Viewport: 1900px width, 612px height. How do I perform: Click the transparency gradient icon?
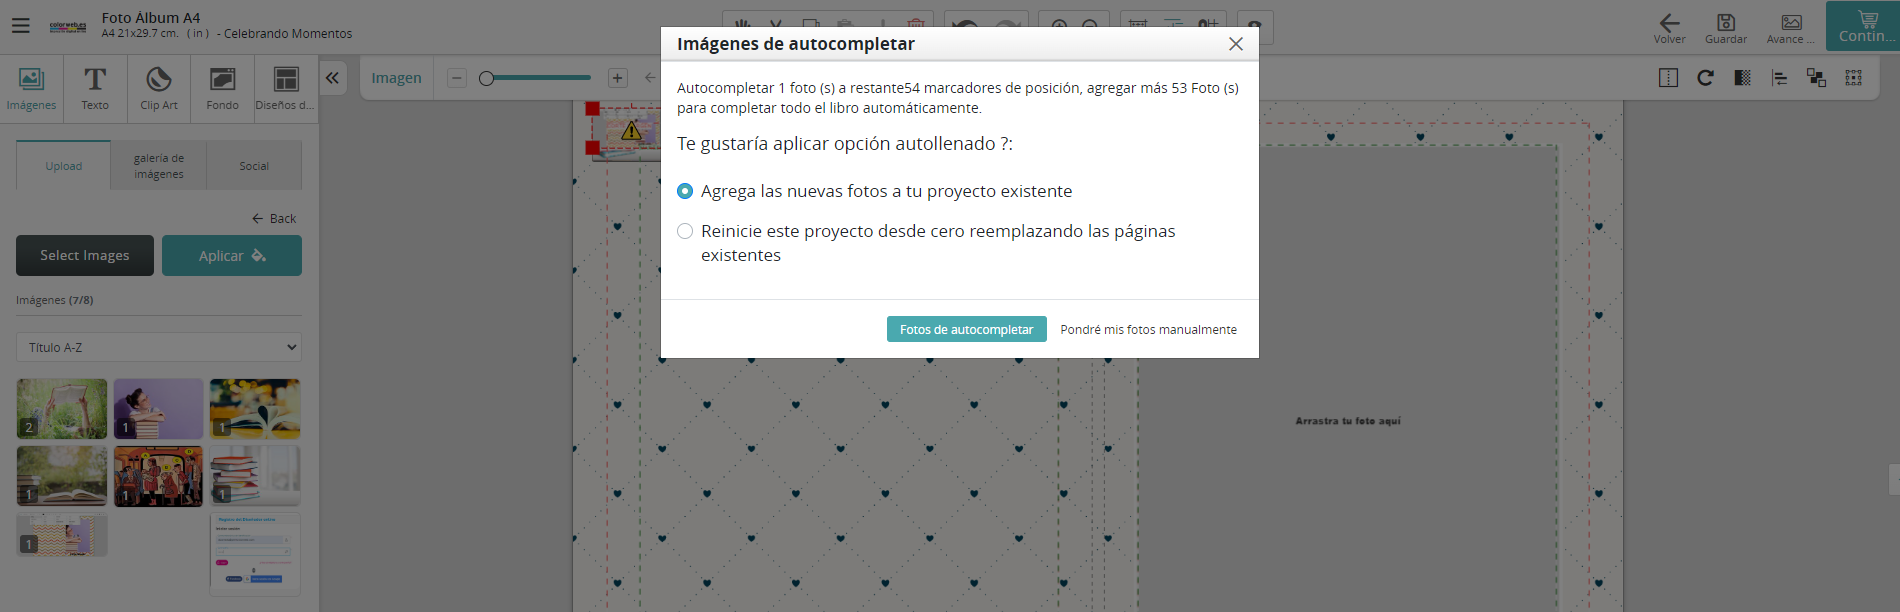pos(1742,78)
